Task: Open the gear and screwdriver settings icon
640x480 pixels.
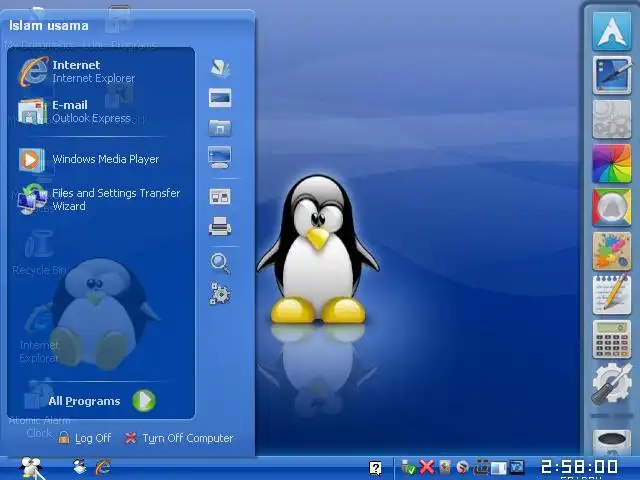Action: (611, 384)
